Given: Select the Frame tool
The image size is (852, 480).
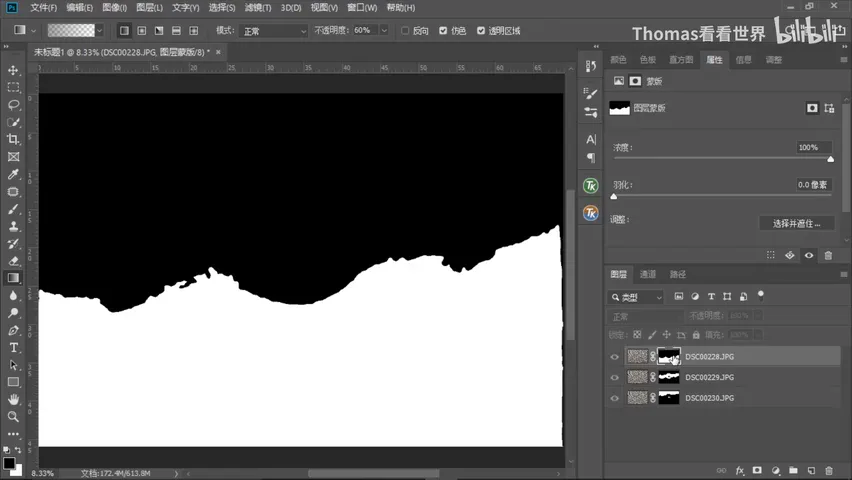Looking at the screenshot, I should (14, 157).
